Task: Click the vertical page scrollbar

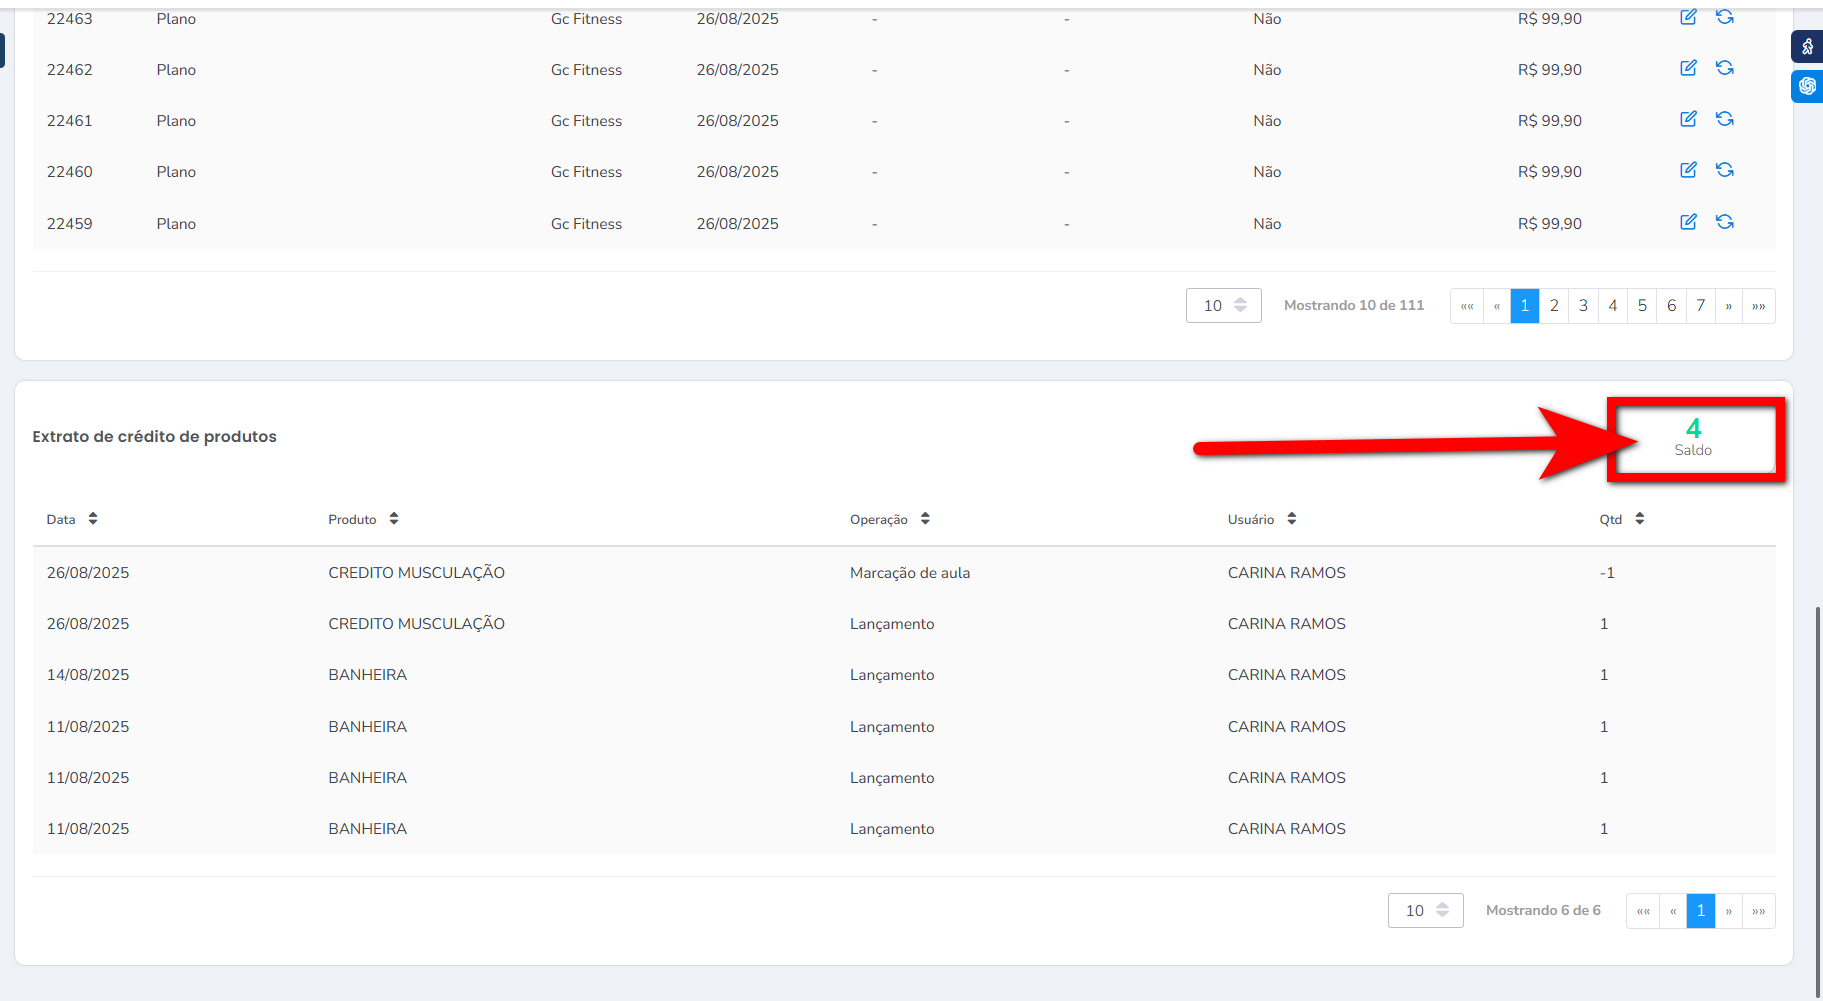Action: point(1818,800)
